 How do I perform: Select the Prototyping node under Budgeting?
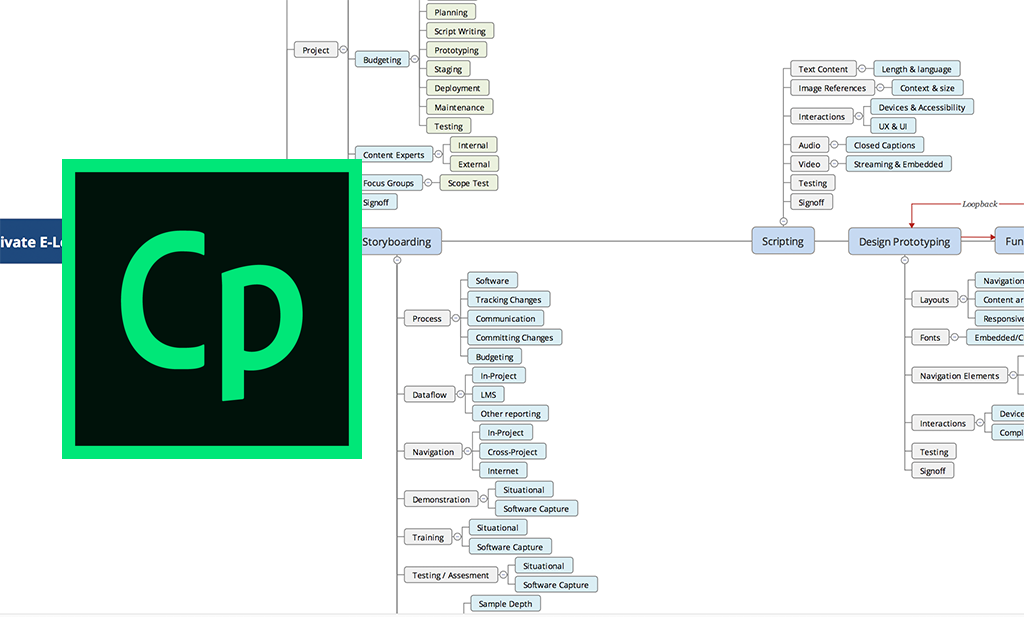tap(456, 50)
